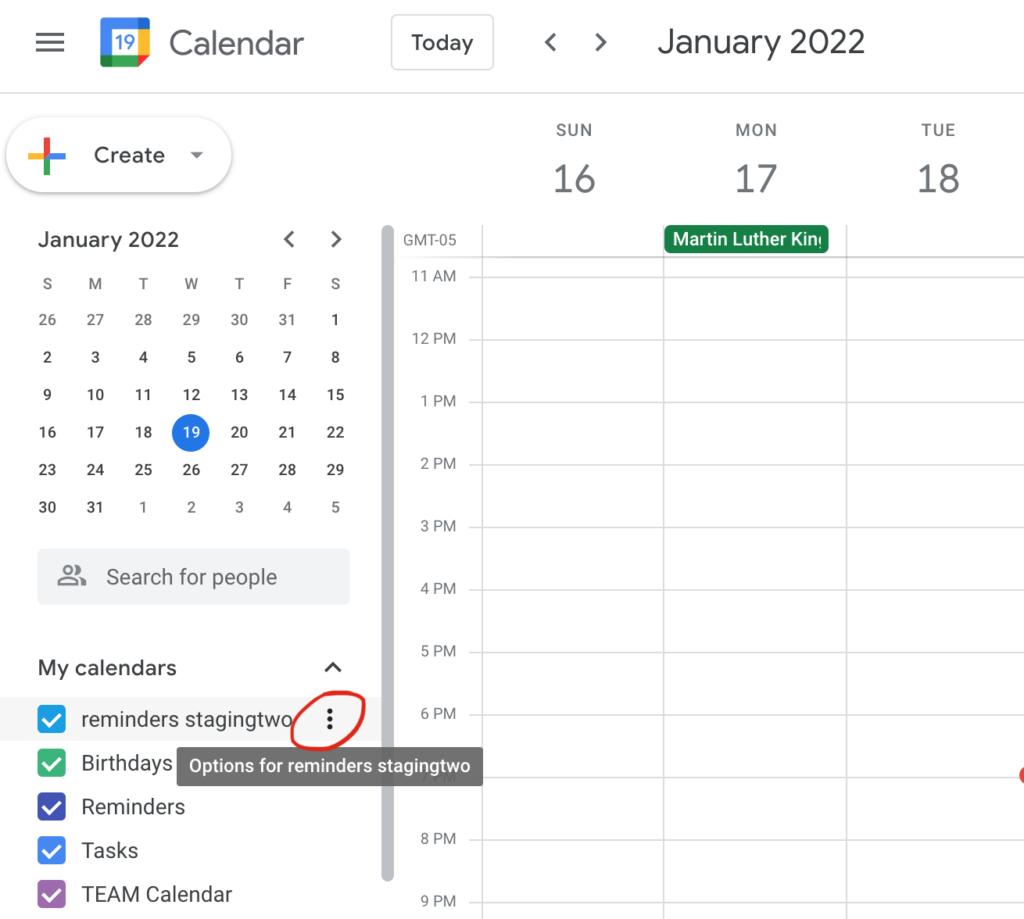Open the main hamburger menu

click(x=49, y=42)
